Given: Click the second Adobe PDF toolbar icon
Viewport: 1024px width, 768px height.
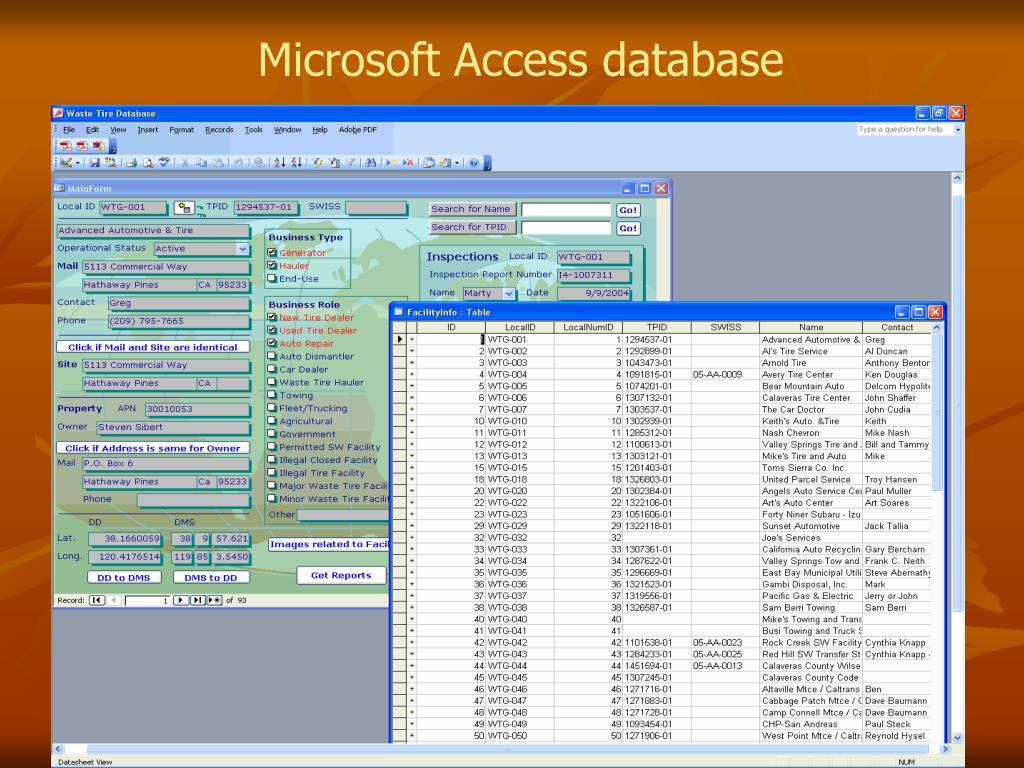Looking at the screenshot, I should point(82,146).
